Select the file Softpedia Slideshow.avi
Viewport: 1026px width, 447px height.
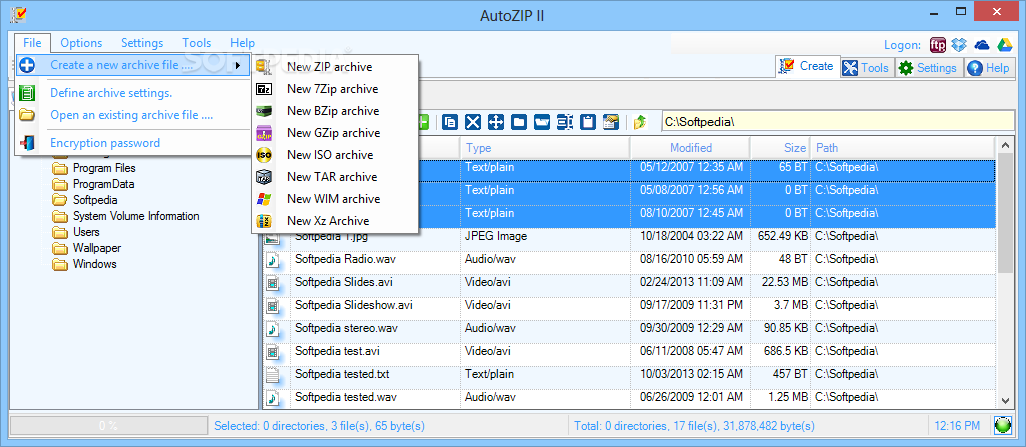(353, 305)
